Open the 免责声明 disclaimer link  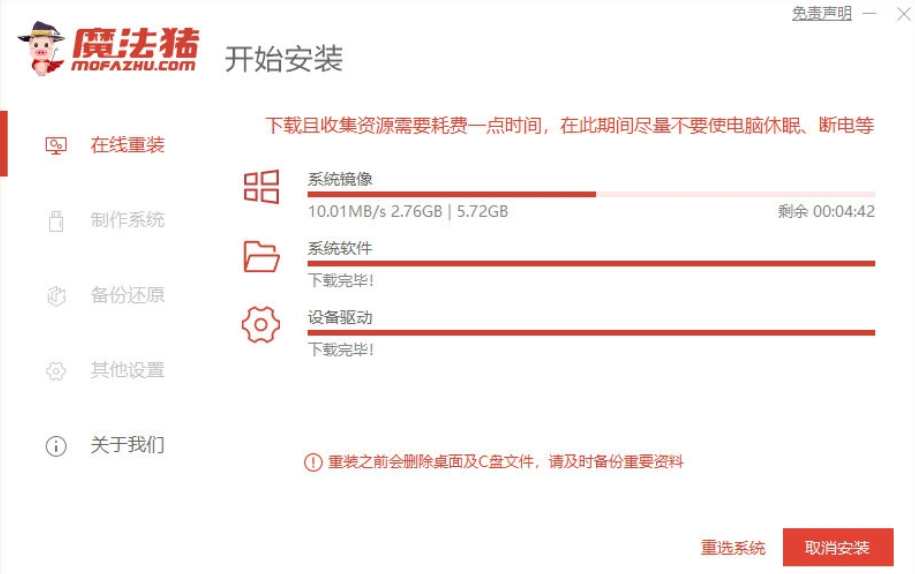click(x=821, y=13)
